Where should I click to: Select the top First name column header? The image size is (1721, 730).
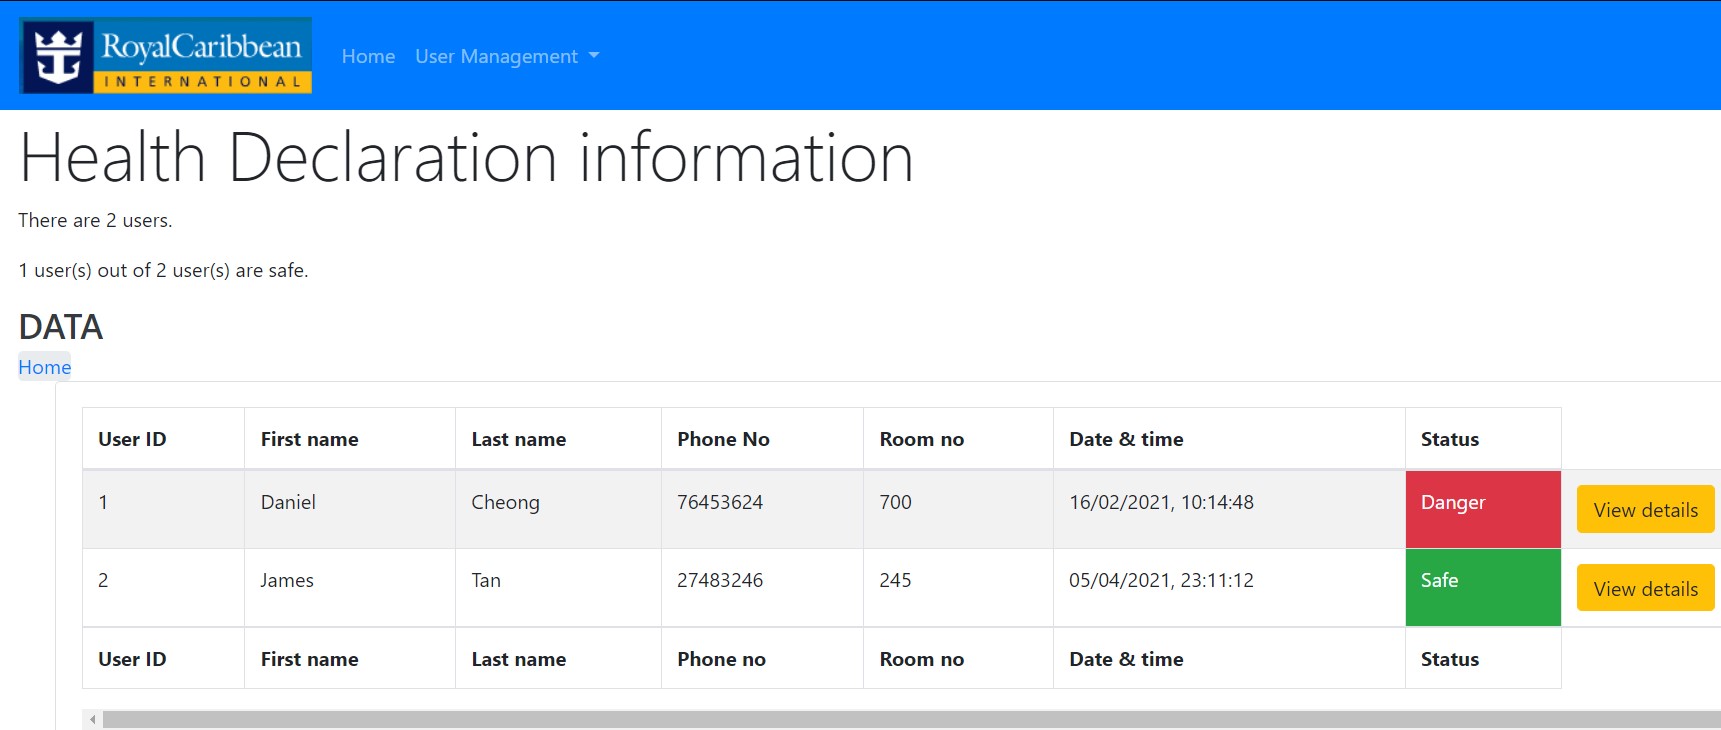click(x=309, y=439)
